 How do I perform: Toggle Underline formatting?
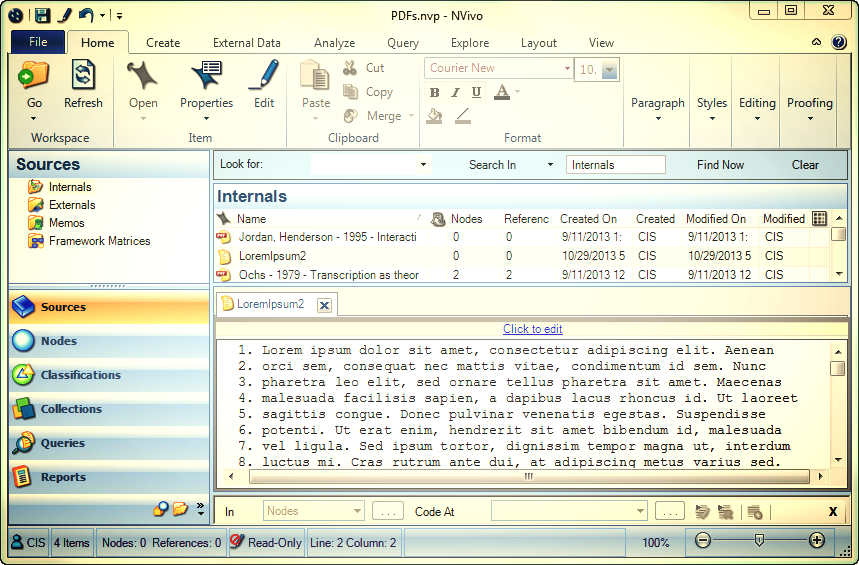click(476, 93)
